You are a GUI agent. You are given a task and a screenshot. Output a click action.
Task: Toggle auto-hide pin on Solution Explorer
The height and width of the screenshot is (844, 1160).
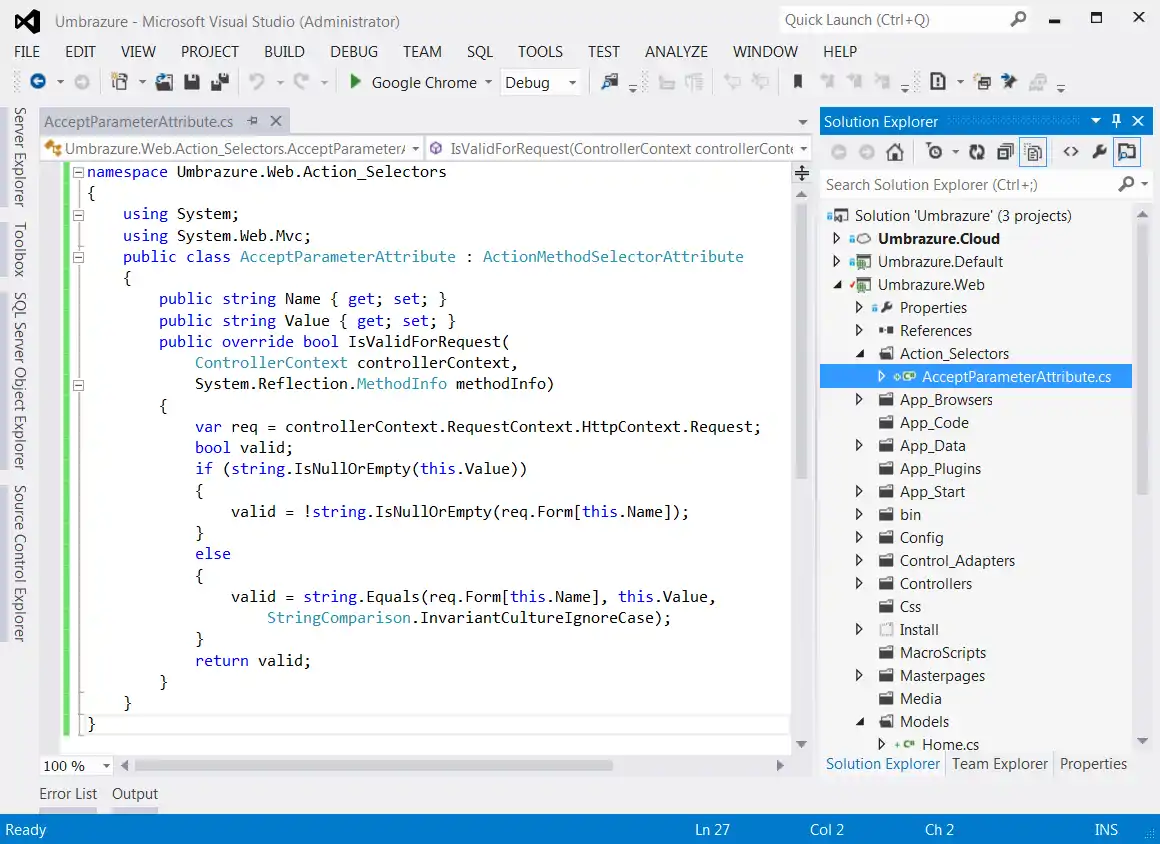1116,121
